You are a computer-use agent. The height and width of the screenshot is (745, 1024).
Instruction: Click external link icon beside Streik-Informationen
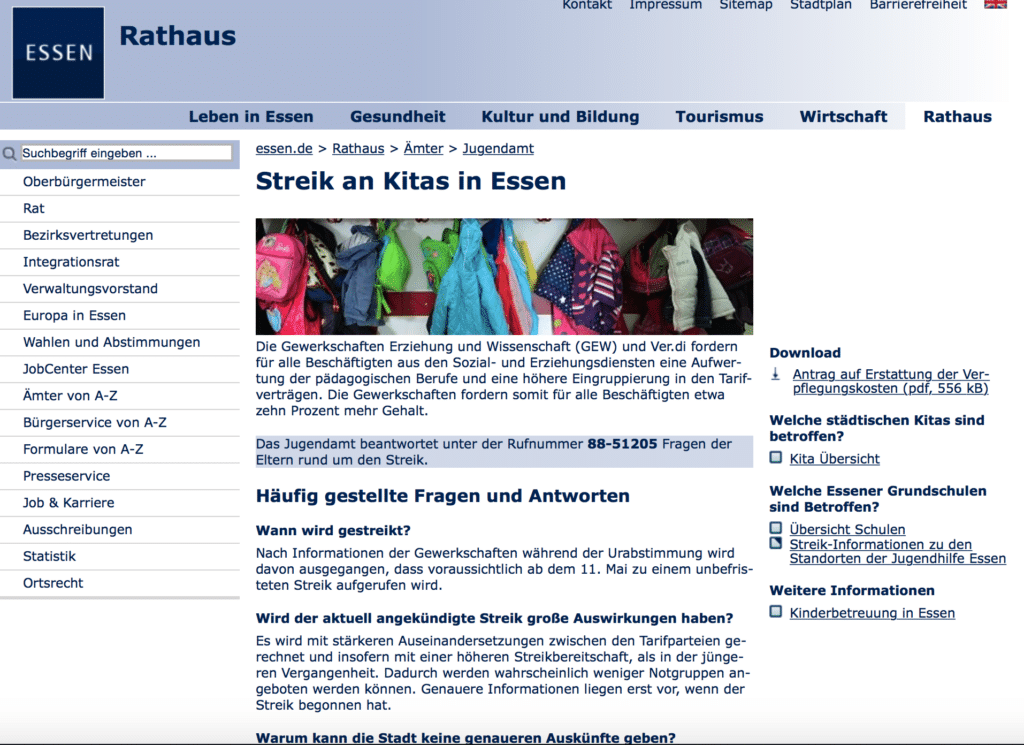pyautogui.click(x=775, y=543)
